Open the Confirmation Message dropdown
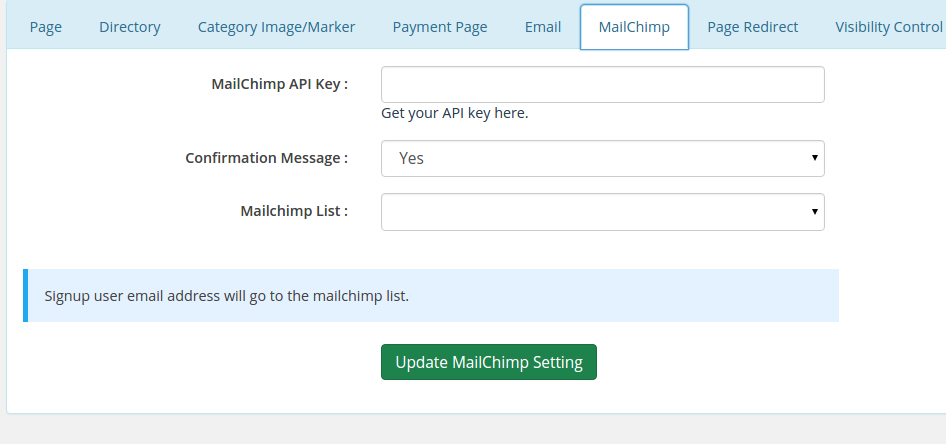 tap(603, 159)
